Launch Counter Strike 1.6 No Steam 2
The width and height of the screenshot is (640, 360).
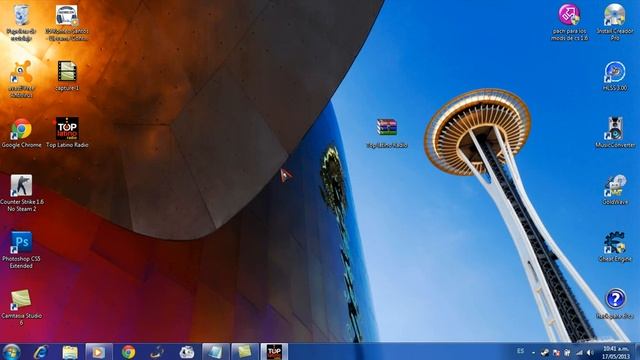(22, 193)
